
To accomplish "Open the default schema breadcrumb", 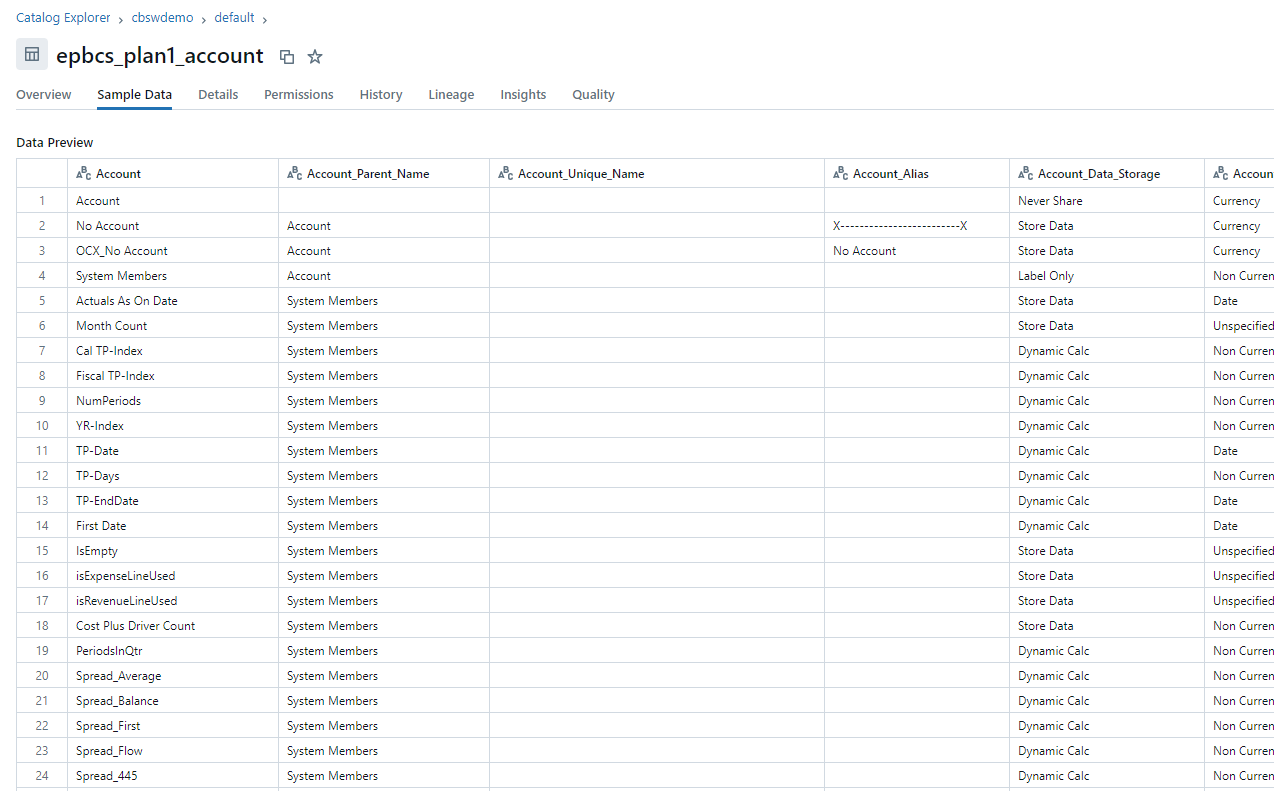I will [x=234, y=18].
